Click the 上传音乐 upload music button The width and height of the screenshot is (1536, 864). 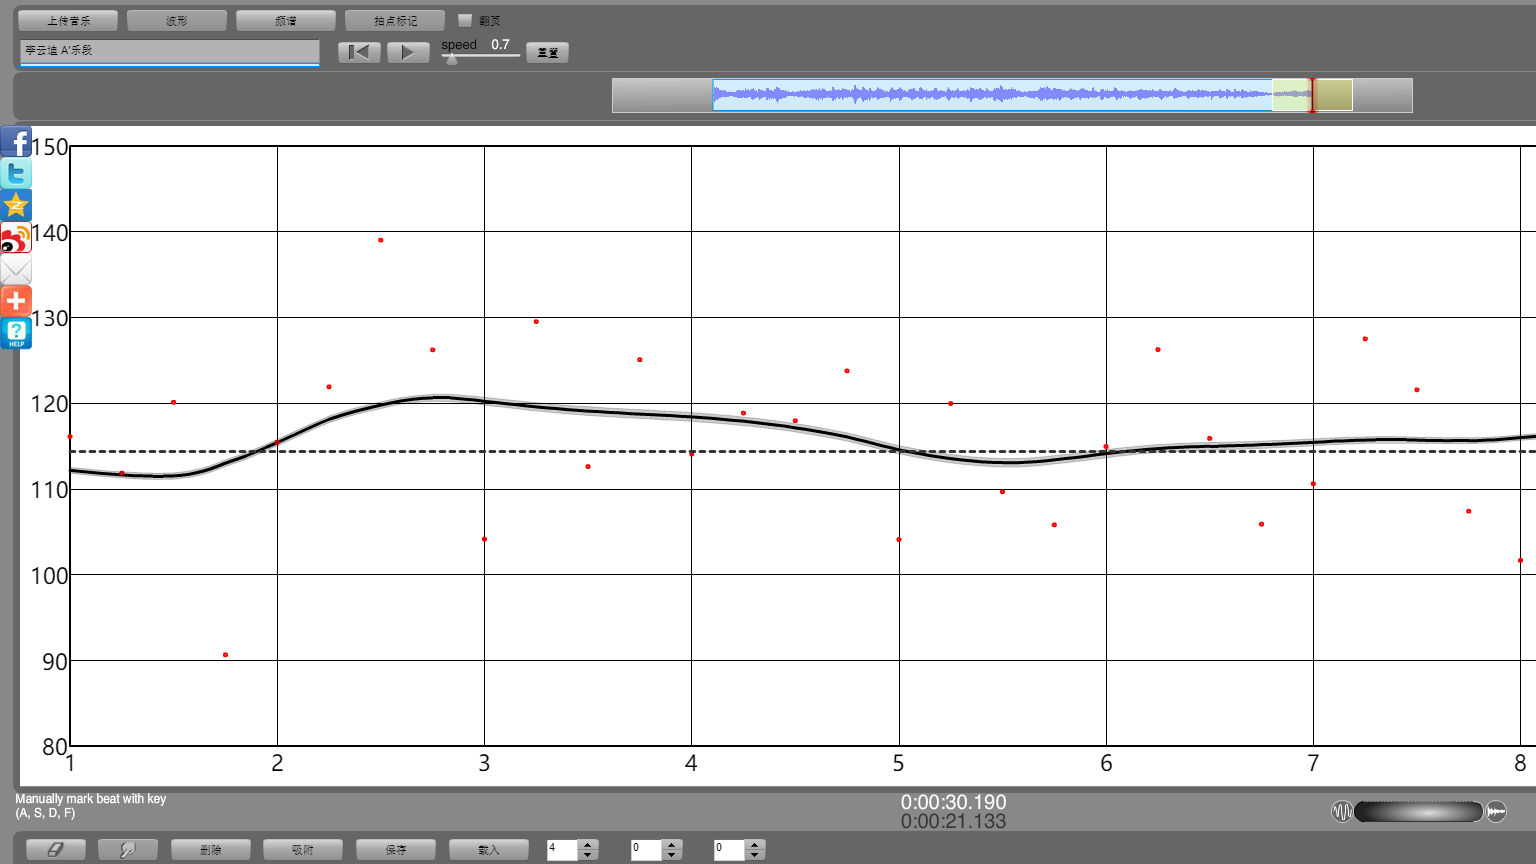coord(68,20)
